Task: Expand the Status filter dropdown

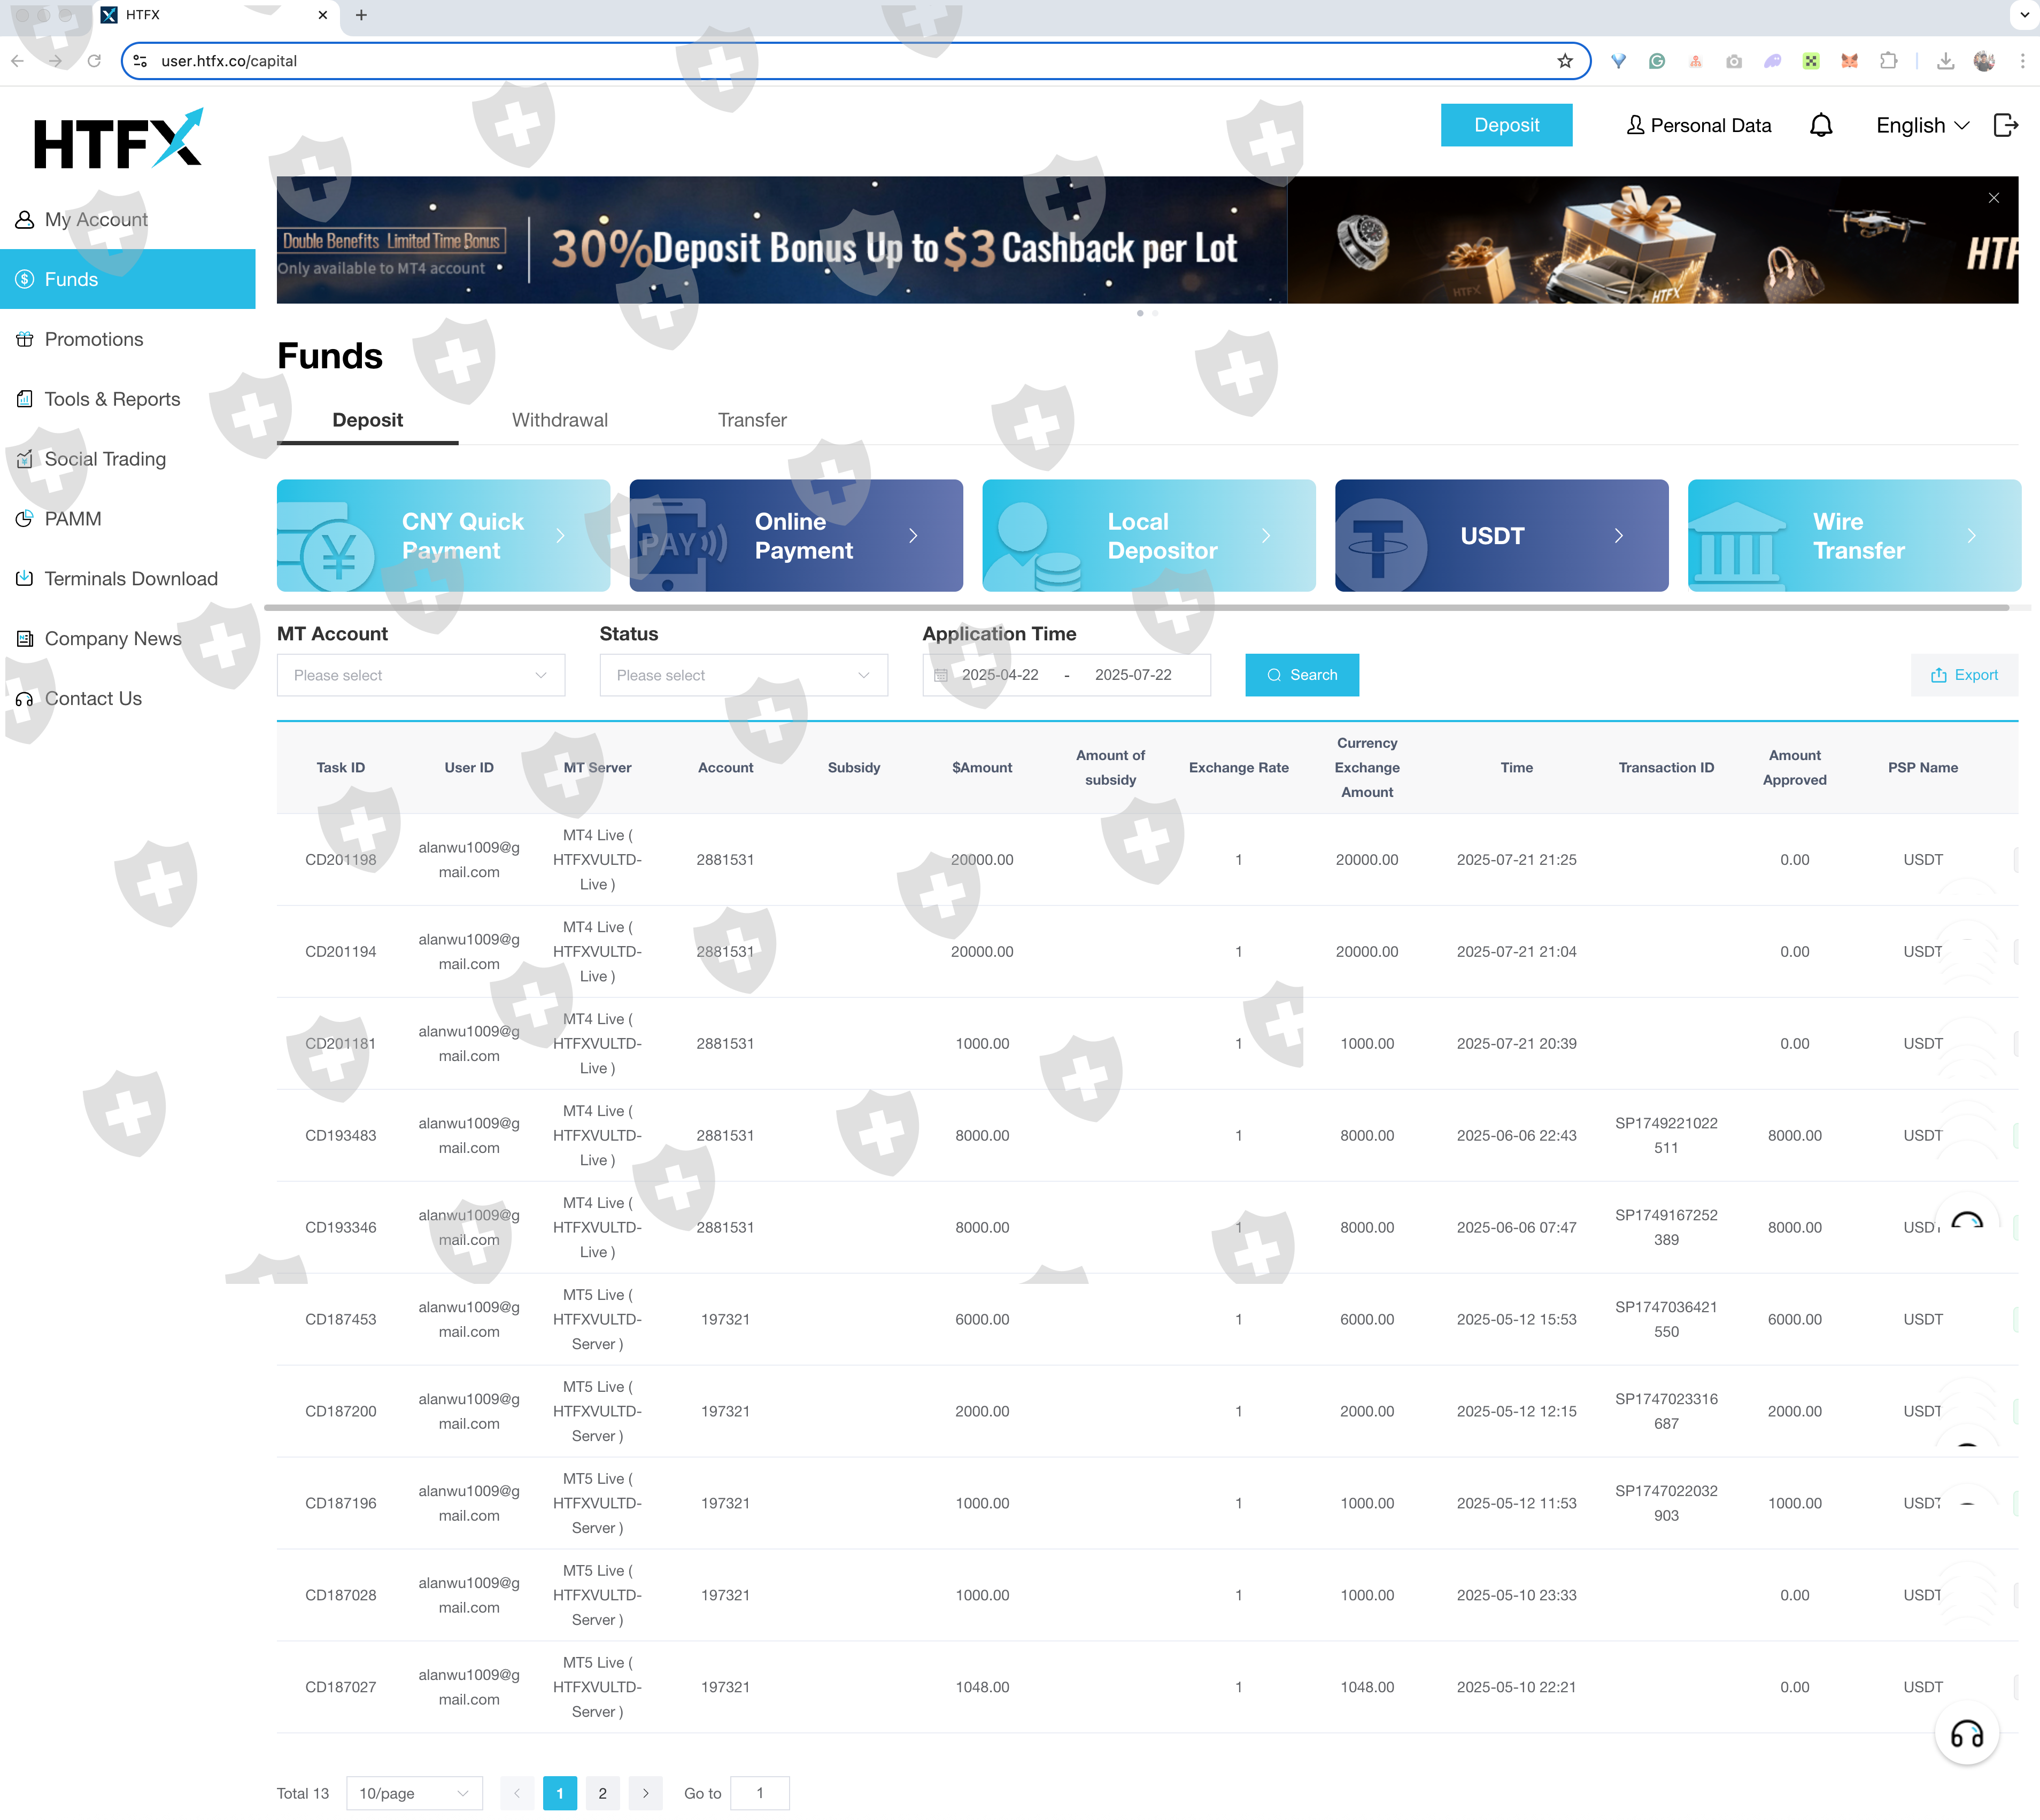Action: point(743,675)
